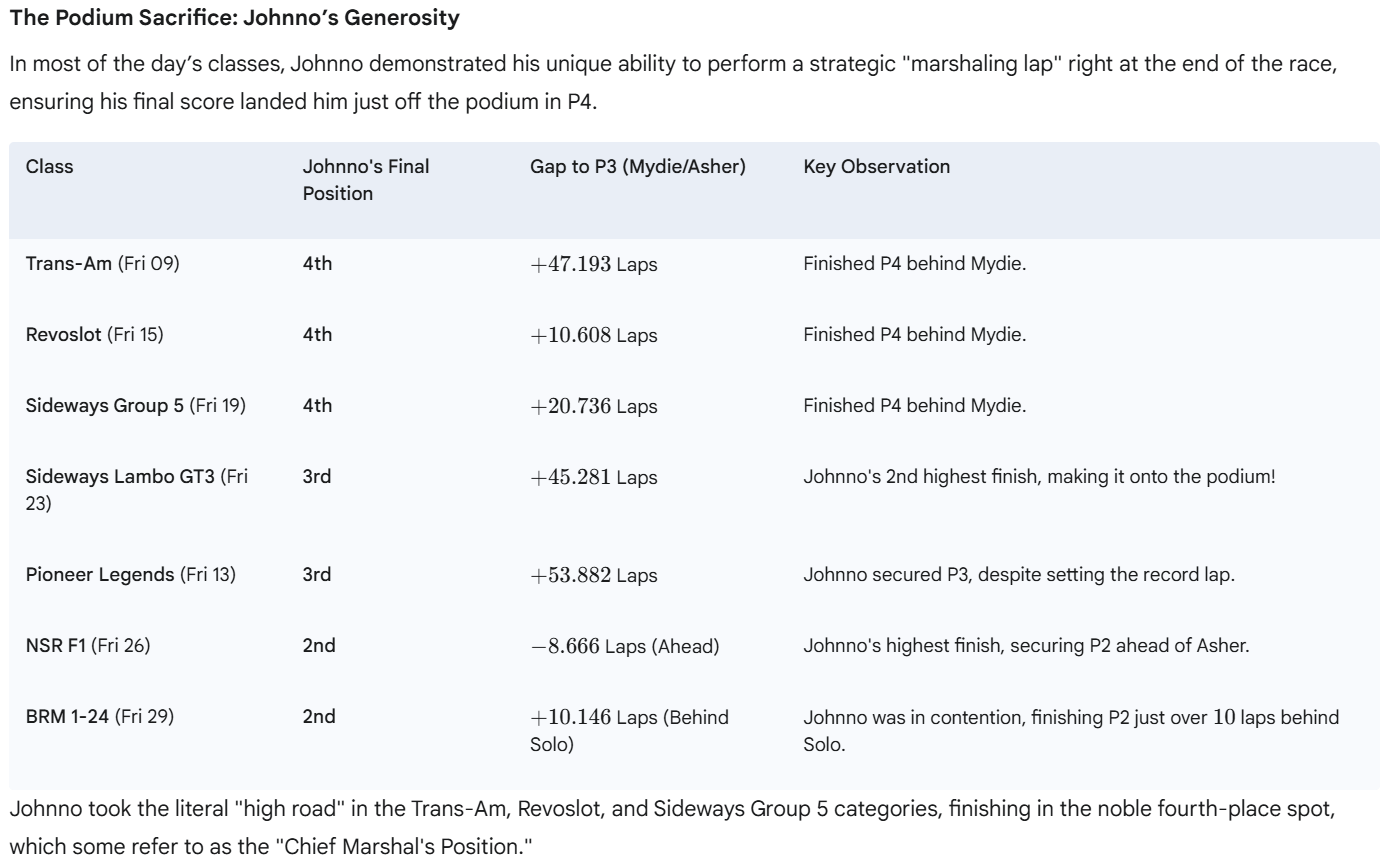1386x865 pixels.
Task: Select the Trans-Am (Fri 09) class cell
Action: pos(103,265)
